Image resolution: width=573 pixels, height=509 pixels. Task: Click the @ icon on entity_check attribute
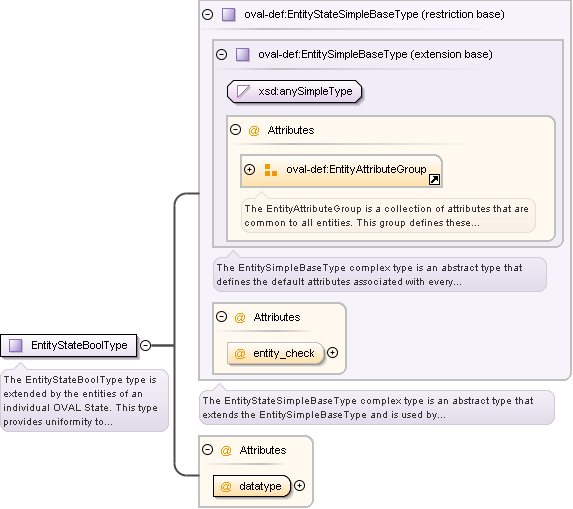point(240,353)
